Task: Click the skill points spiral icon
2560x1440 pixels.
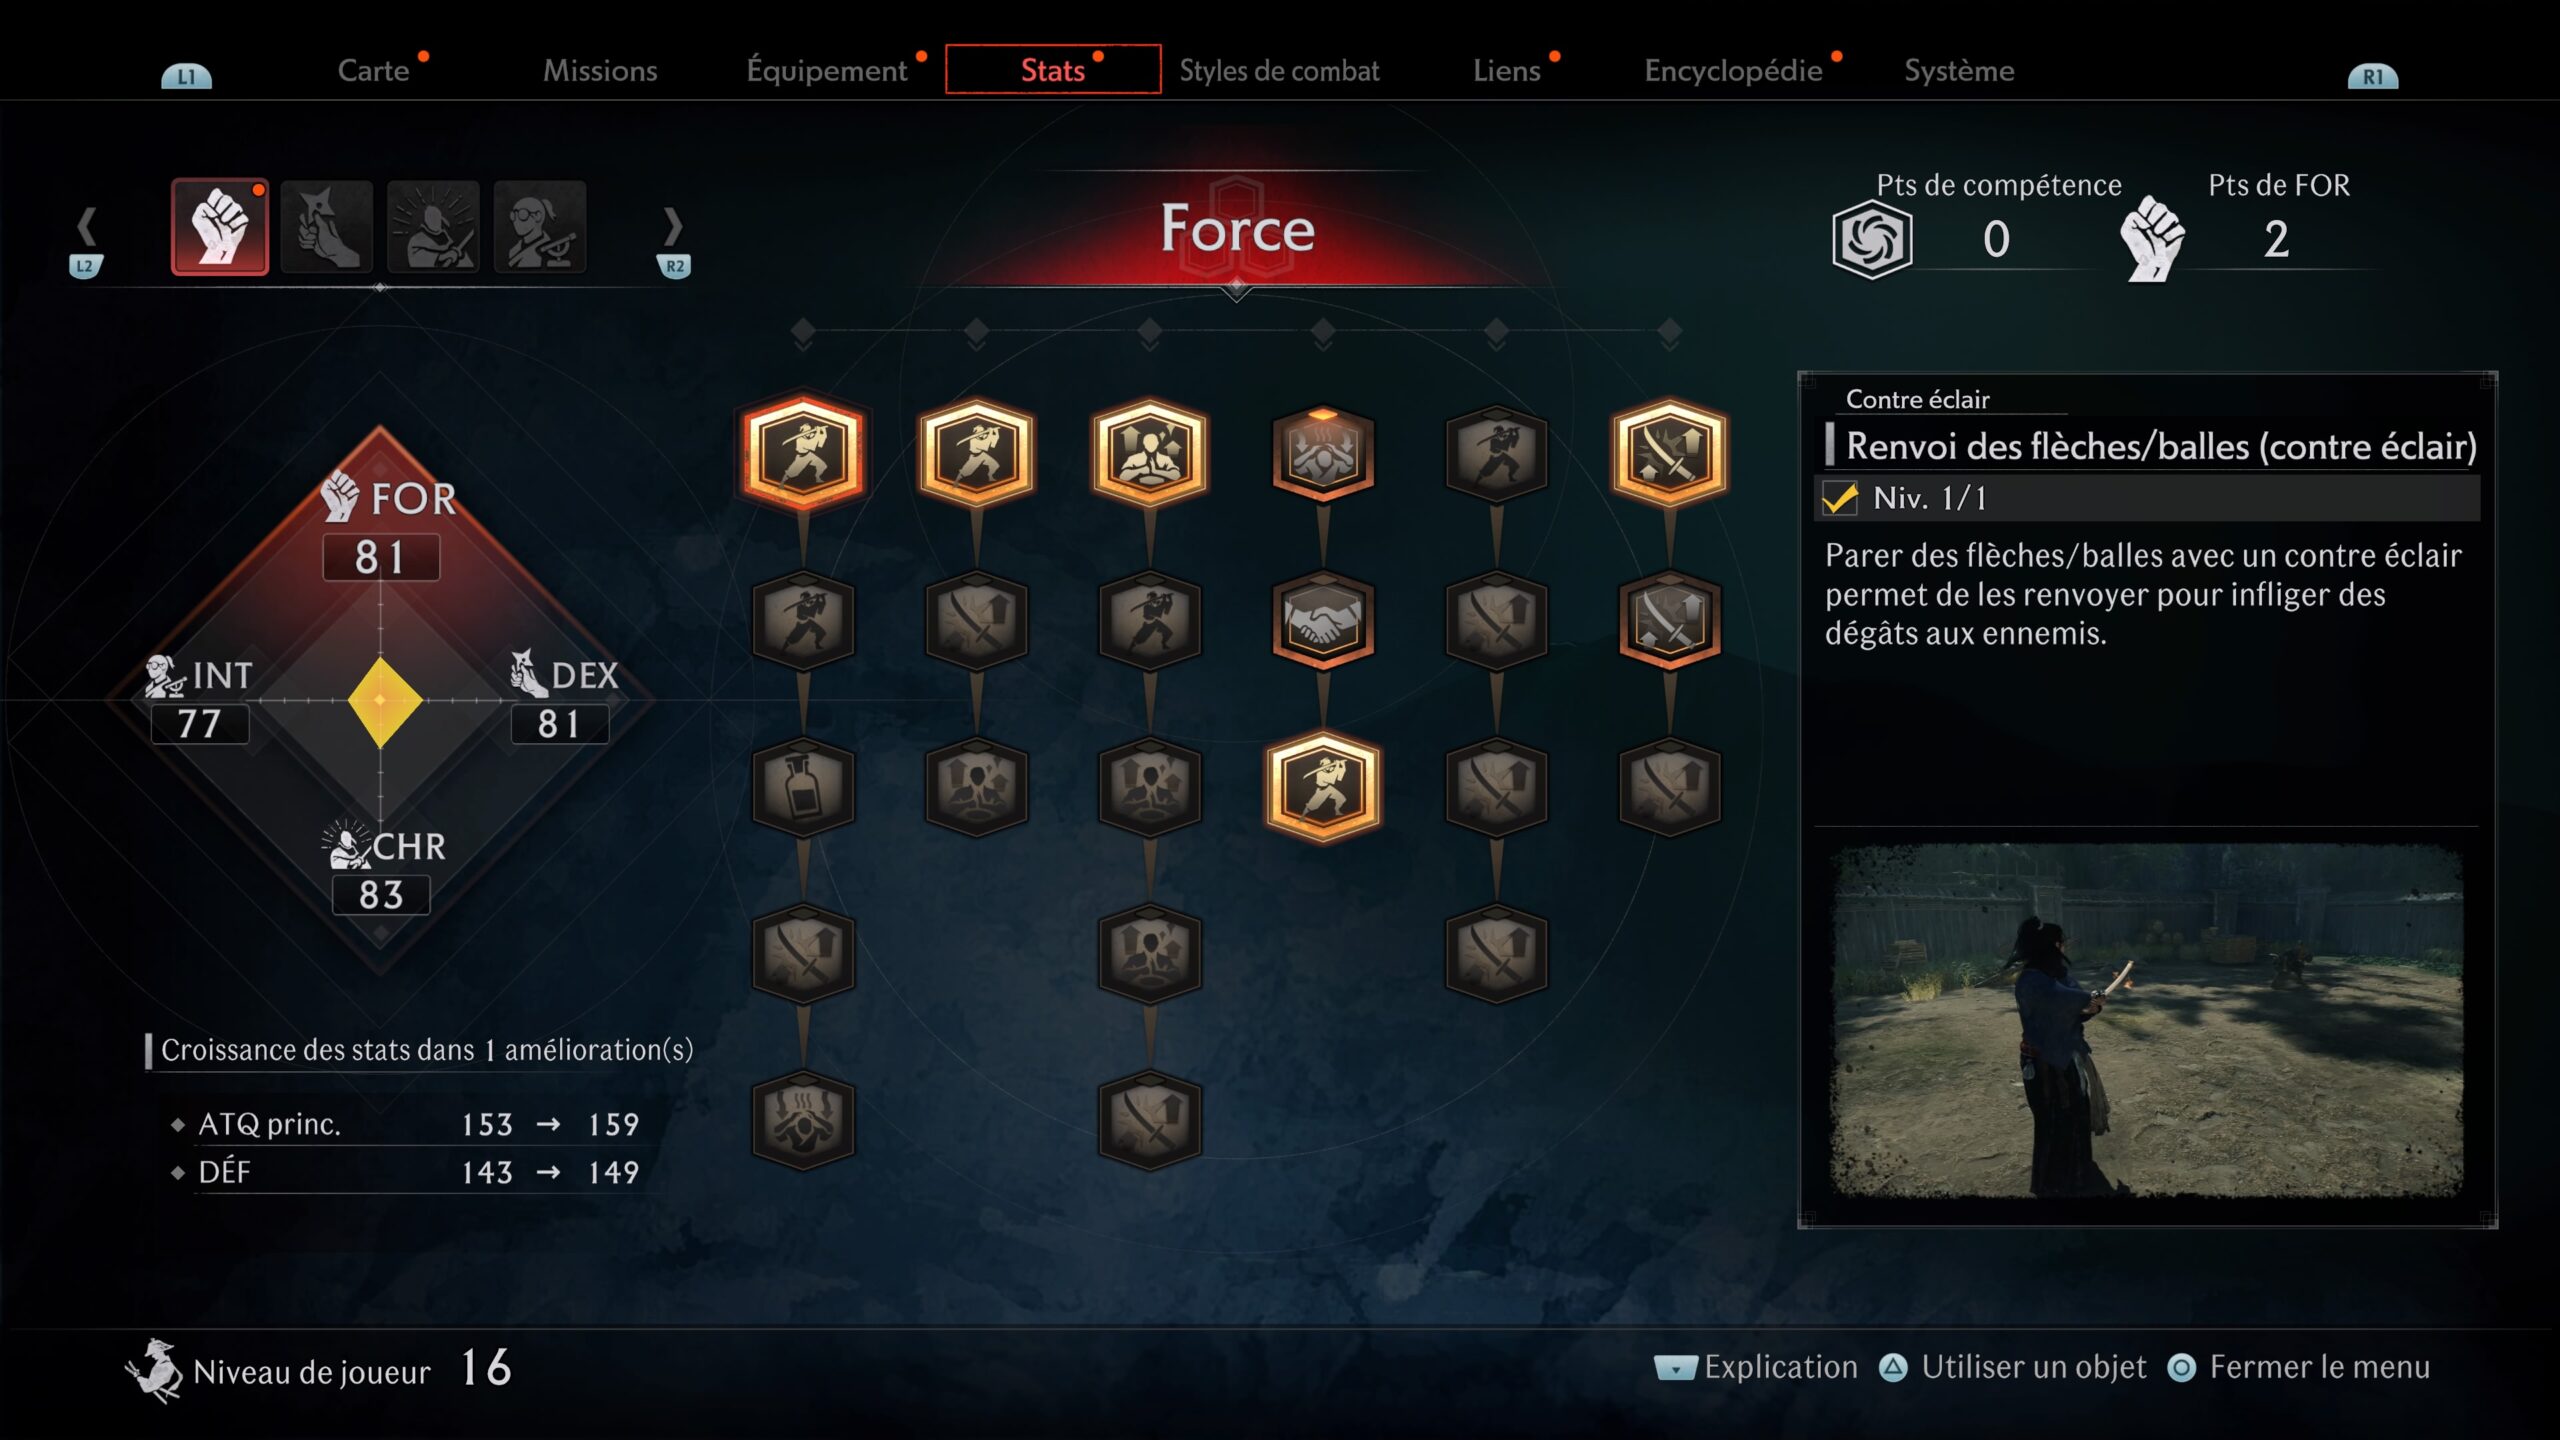Action: point(1872,240)
